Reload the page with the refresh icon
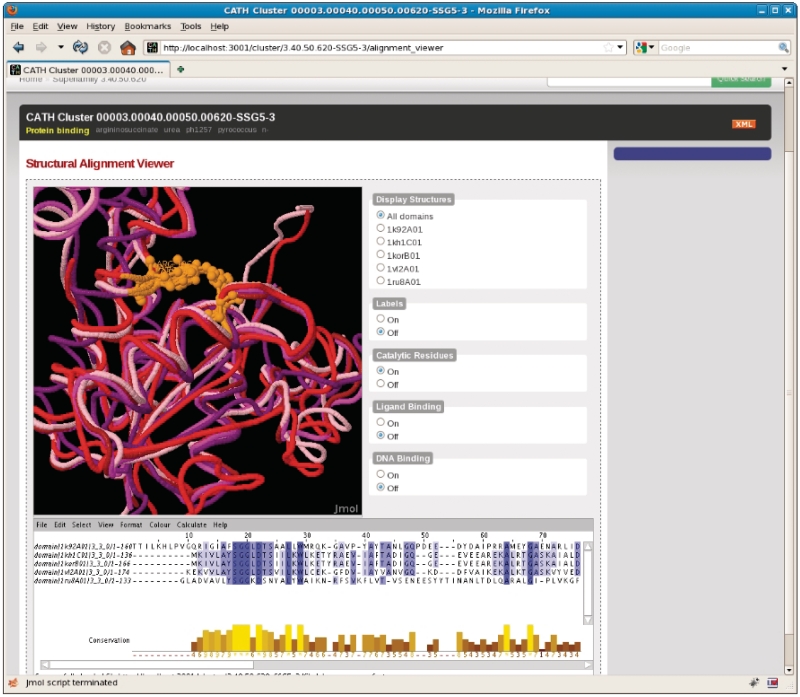This screenshot has width=800, height=697. pyautogui.click(x=80, y=47)
